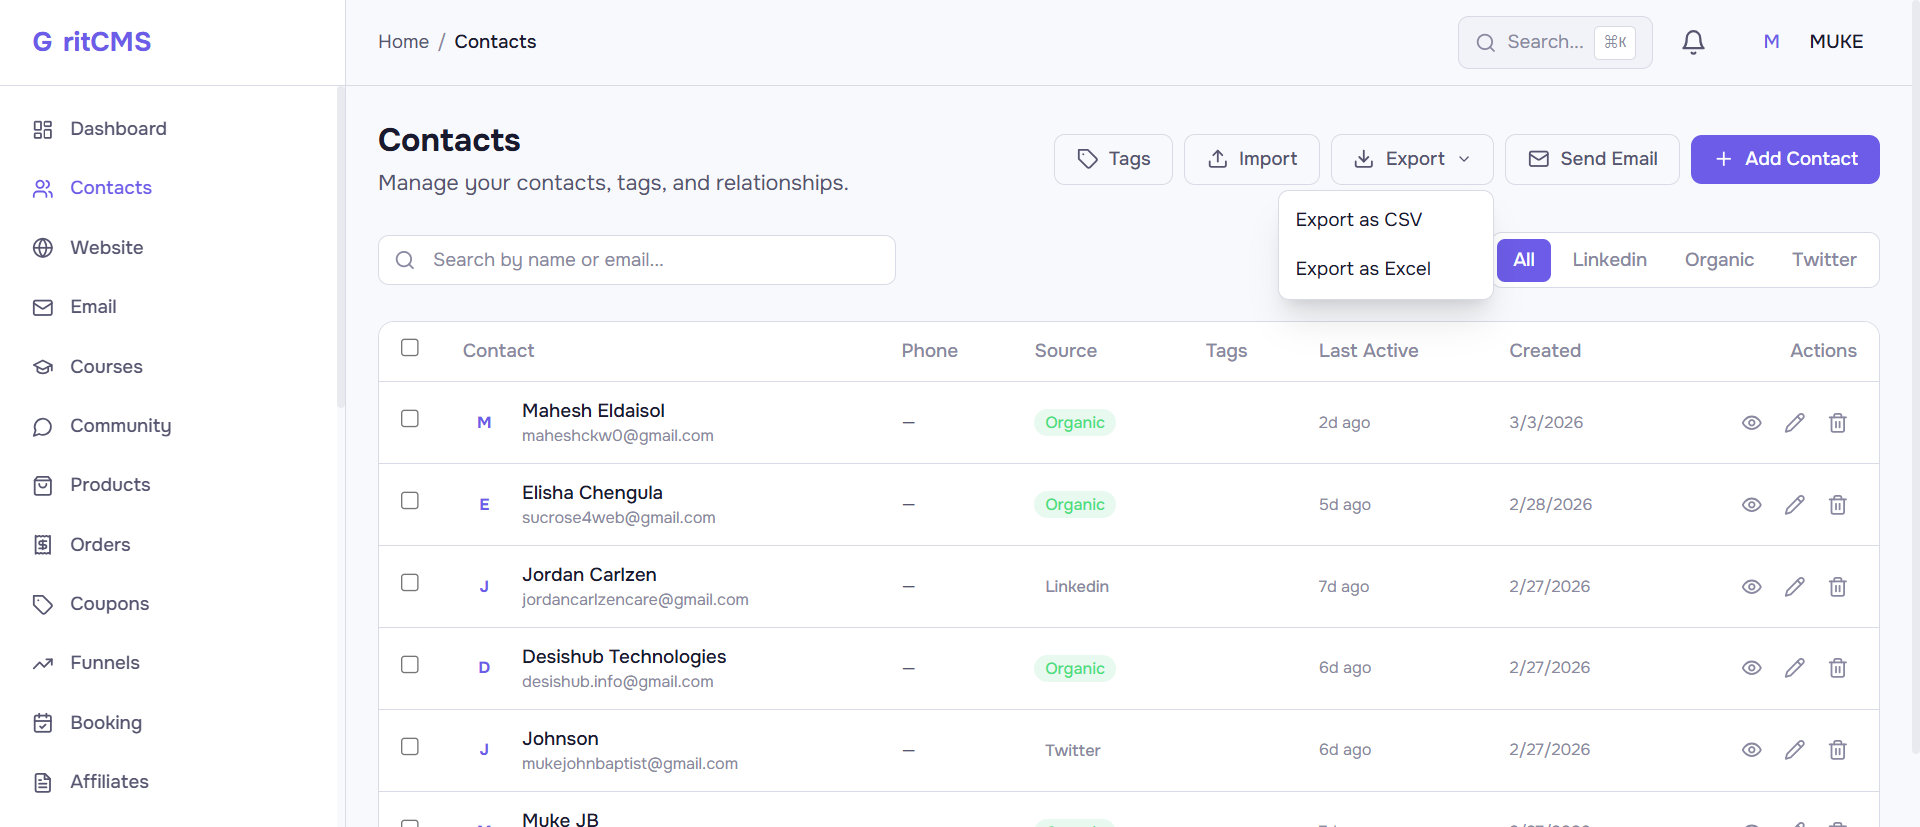1920x827 pixels.
Task: Click the Send Email button
Action: pyautogui.click(x=1592, y=160)
